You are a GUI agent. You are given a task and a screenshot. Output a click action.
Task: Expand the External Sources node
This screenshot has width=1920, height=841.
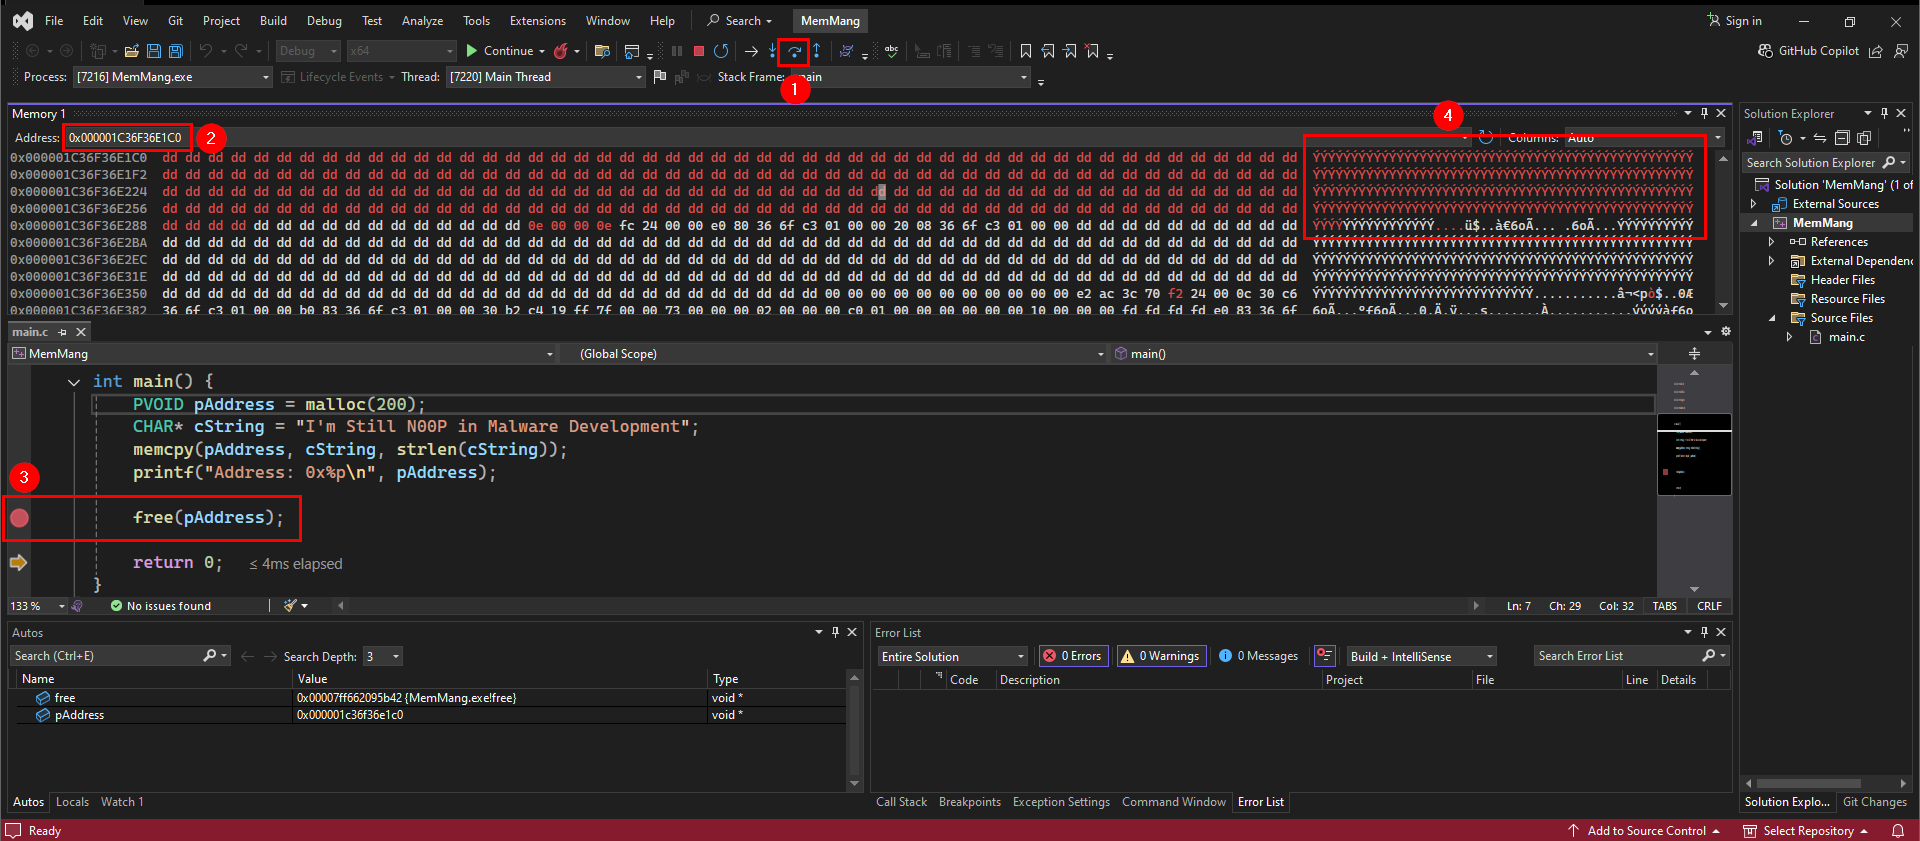[x=1753, y=204]
